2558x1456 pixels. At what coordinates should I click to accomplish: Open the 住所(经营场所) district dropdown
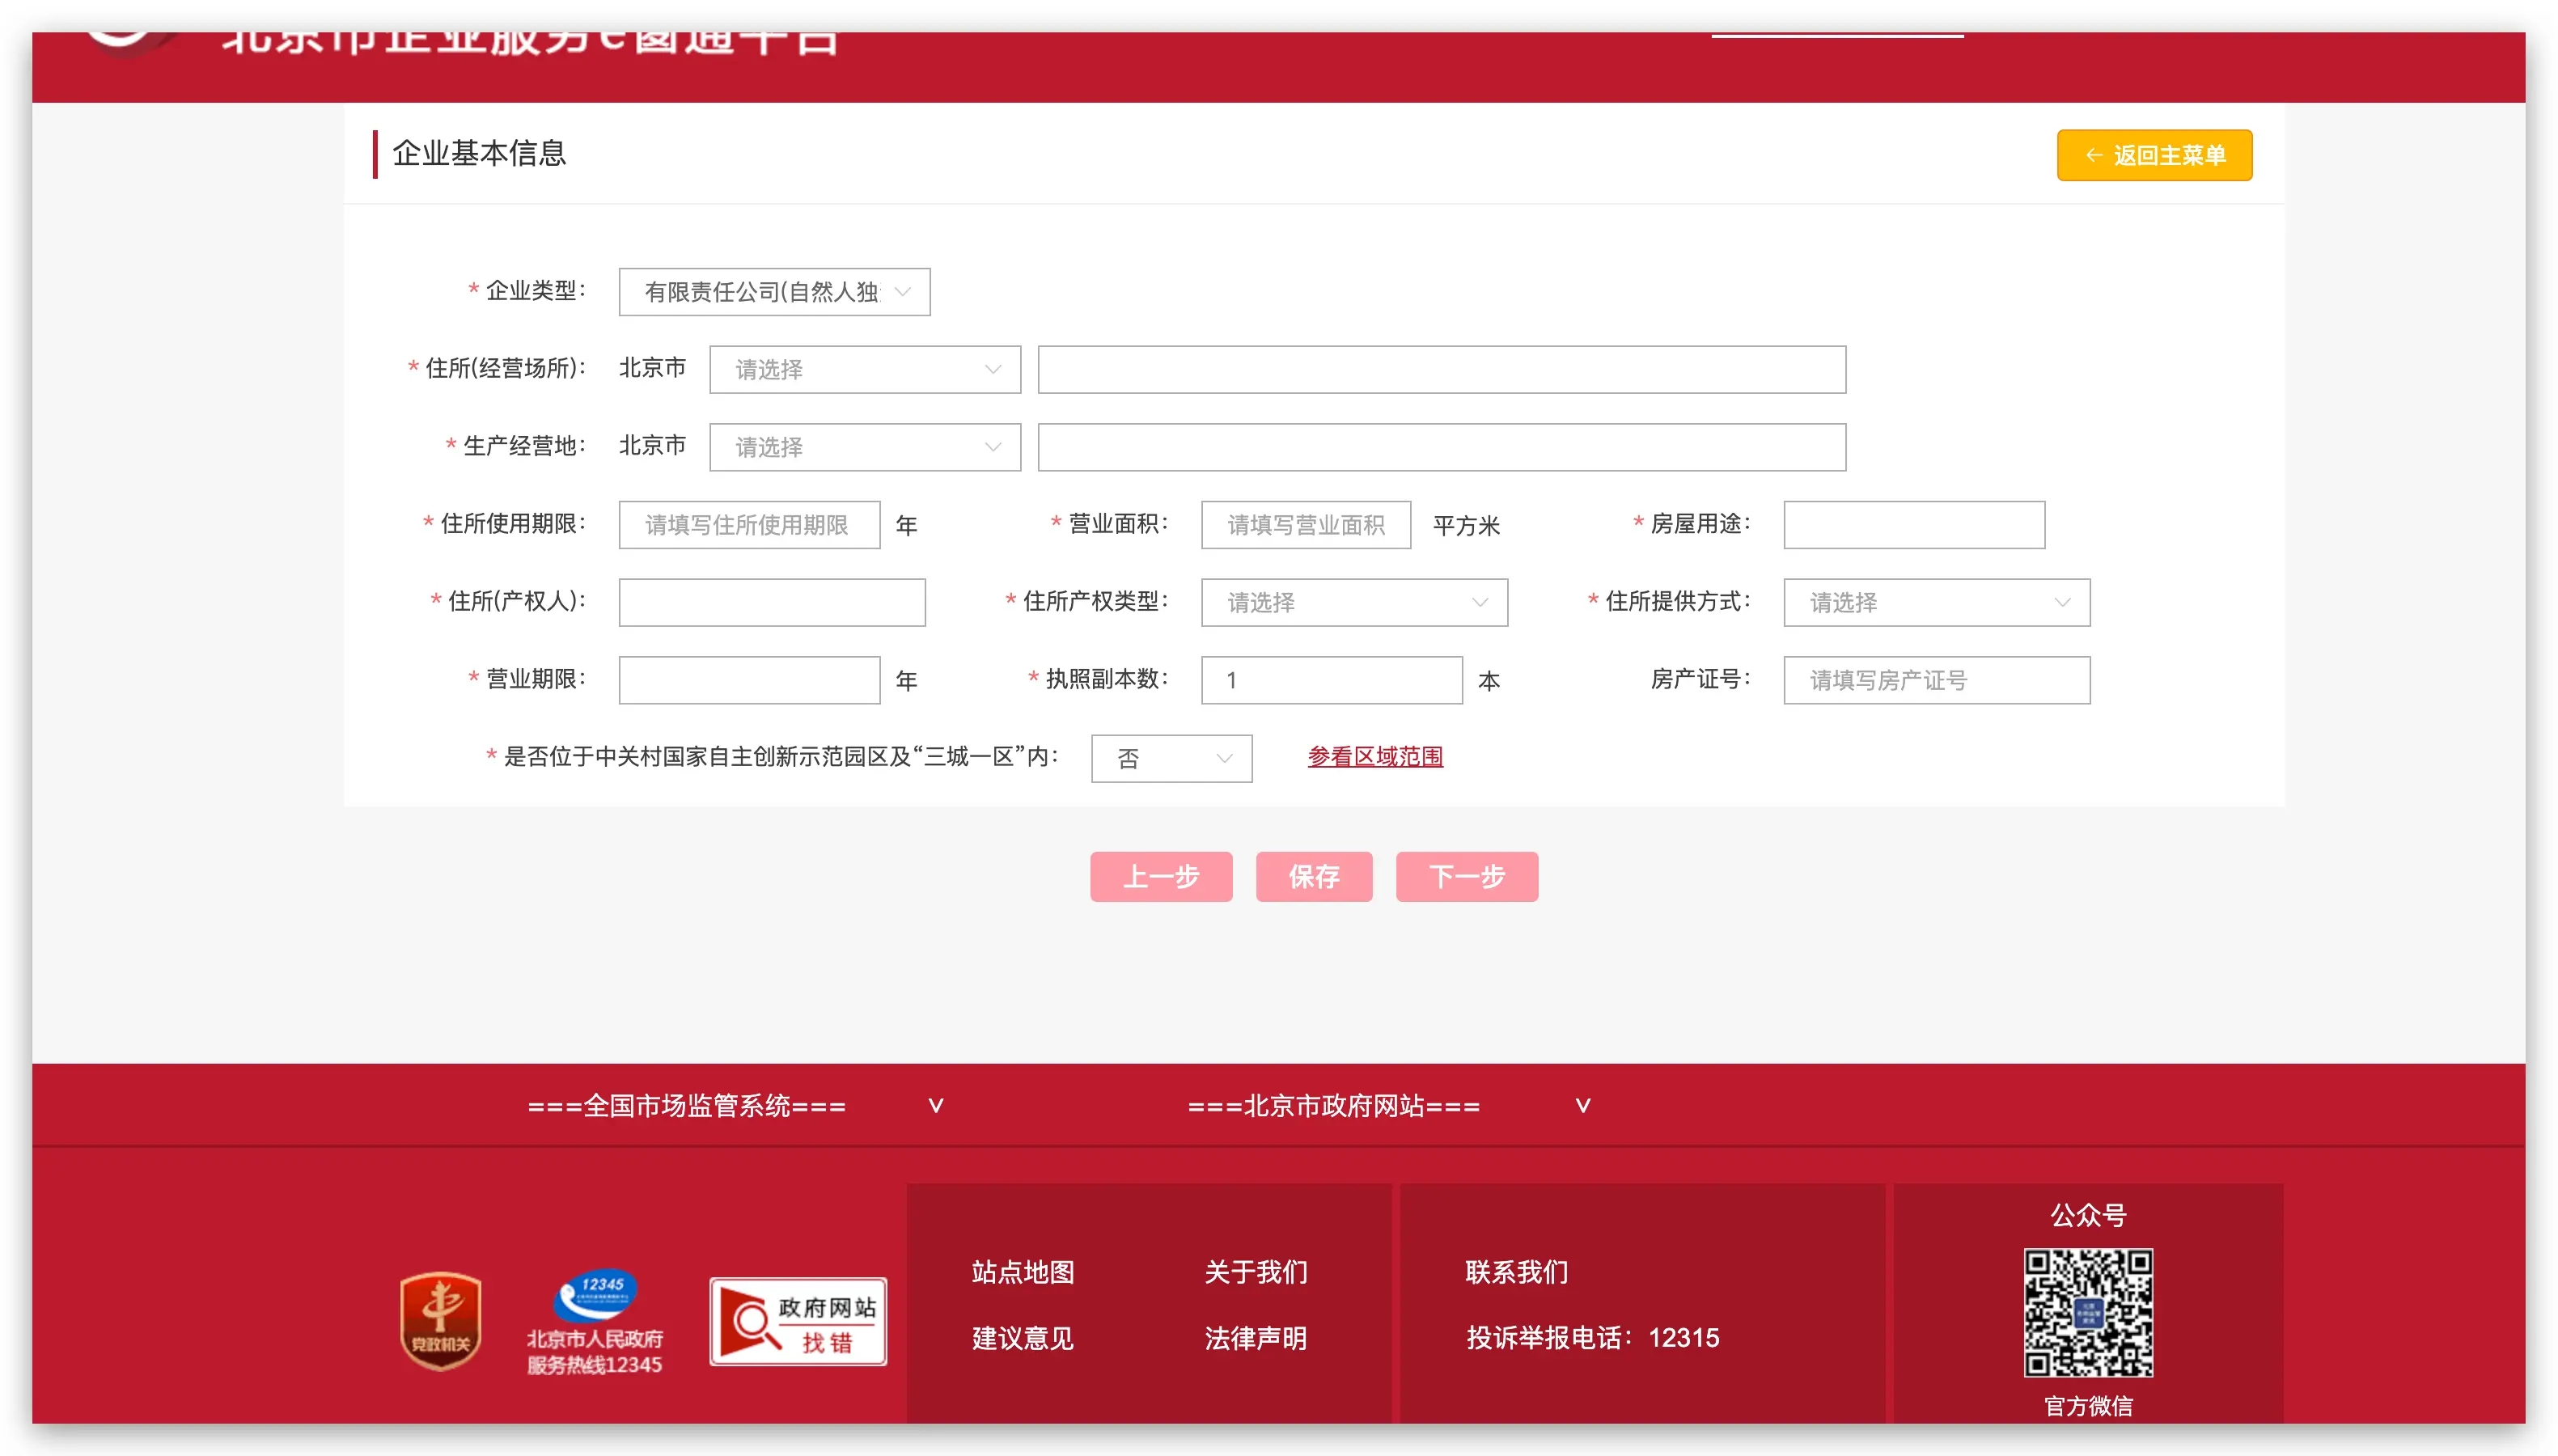[x=864, y=370]
